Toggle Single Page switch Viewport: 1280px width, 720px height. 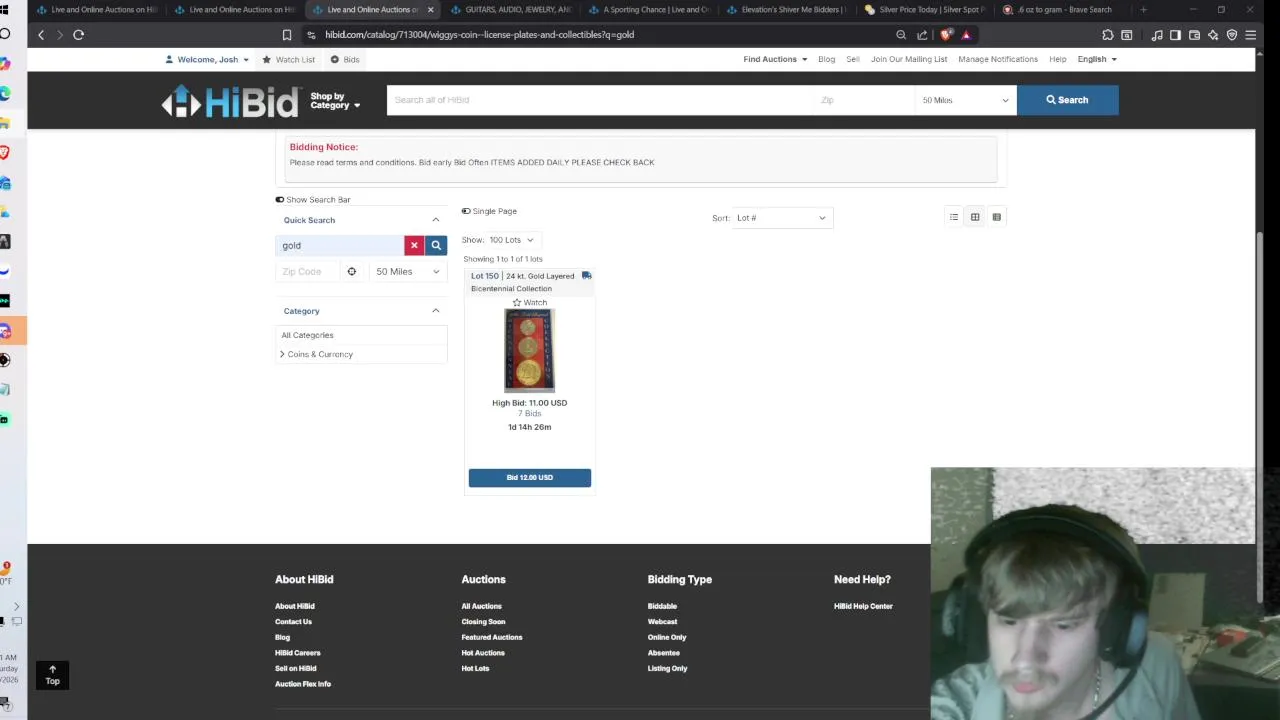coord(466,211)
